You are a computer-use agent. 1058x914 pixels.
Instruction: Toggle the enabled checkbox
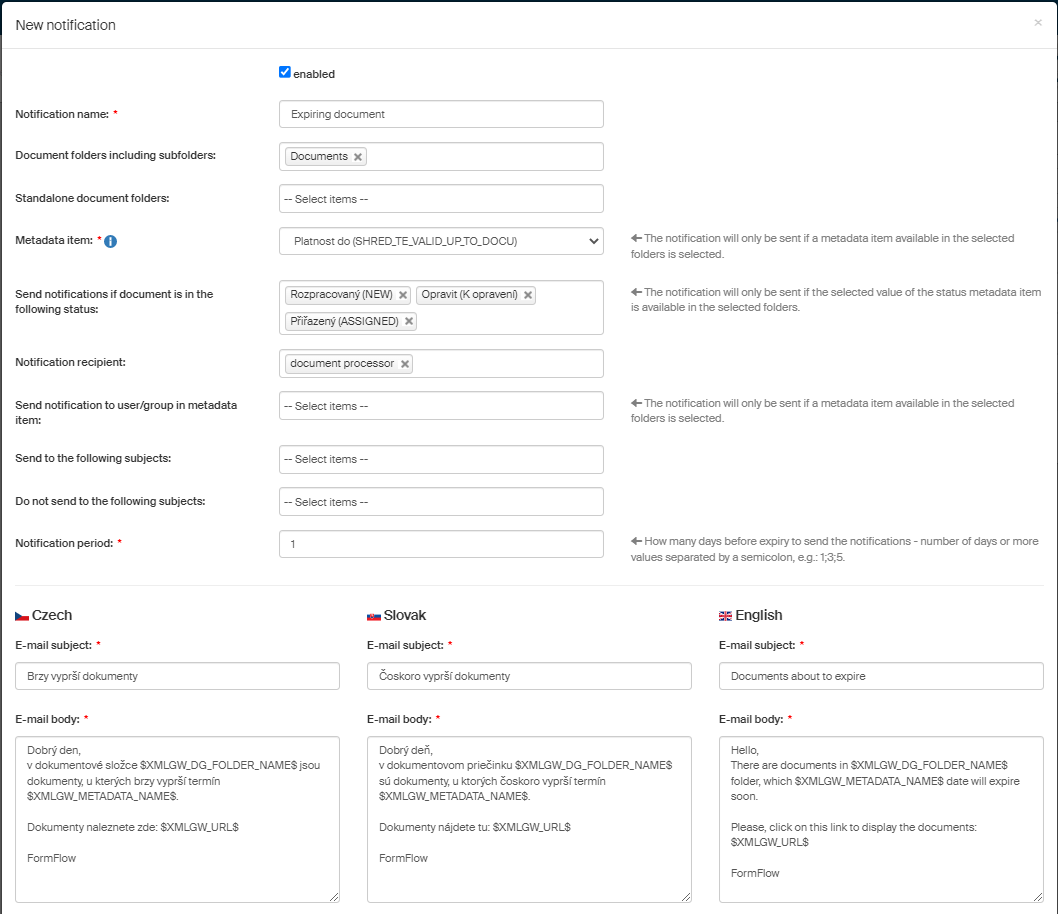(285, 72)
